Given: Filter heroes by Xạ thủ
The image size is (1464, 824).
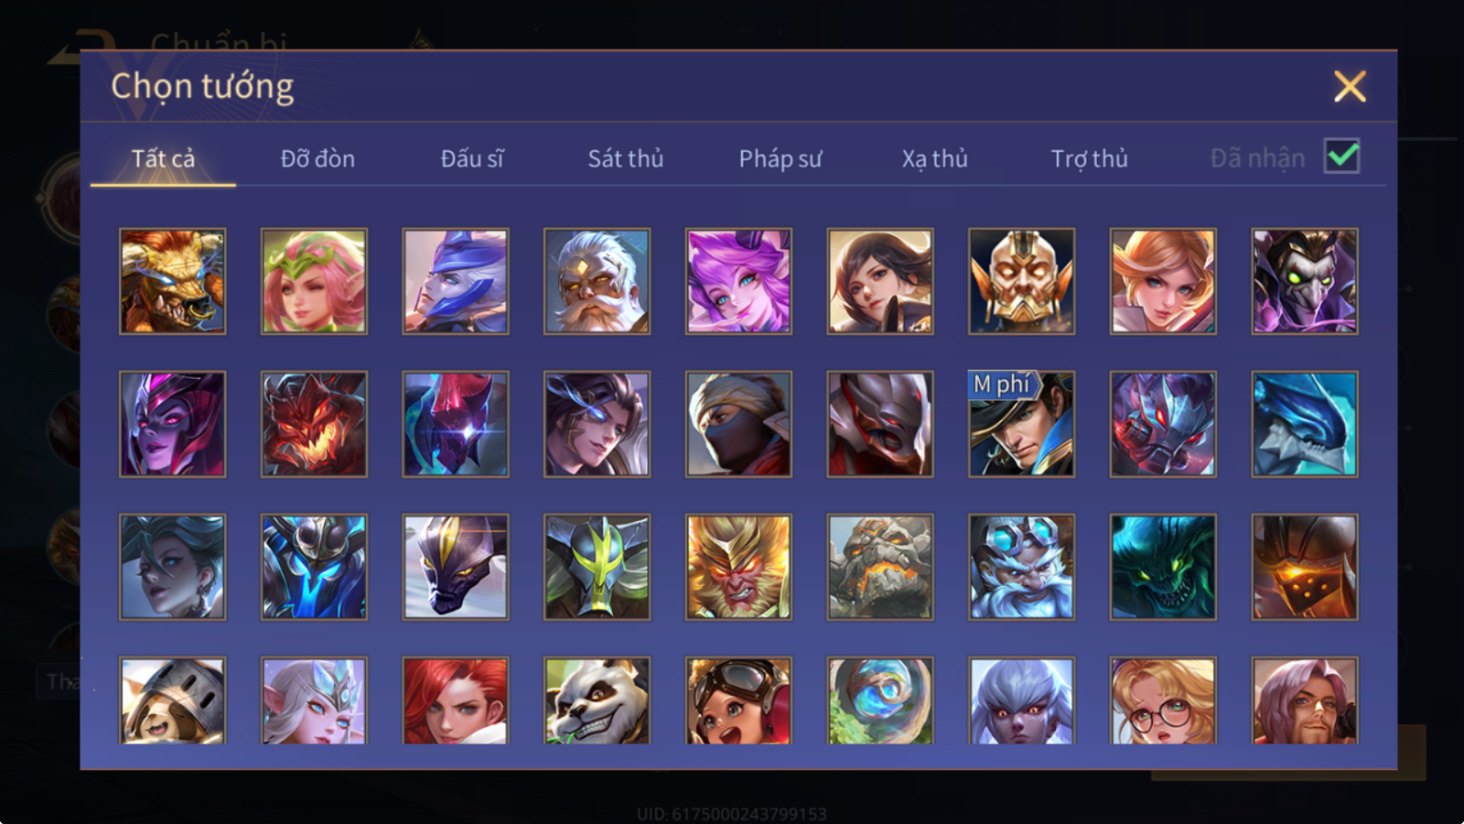Looking at the screenshot, I should coord(935,158).
